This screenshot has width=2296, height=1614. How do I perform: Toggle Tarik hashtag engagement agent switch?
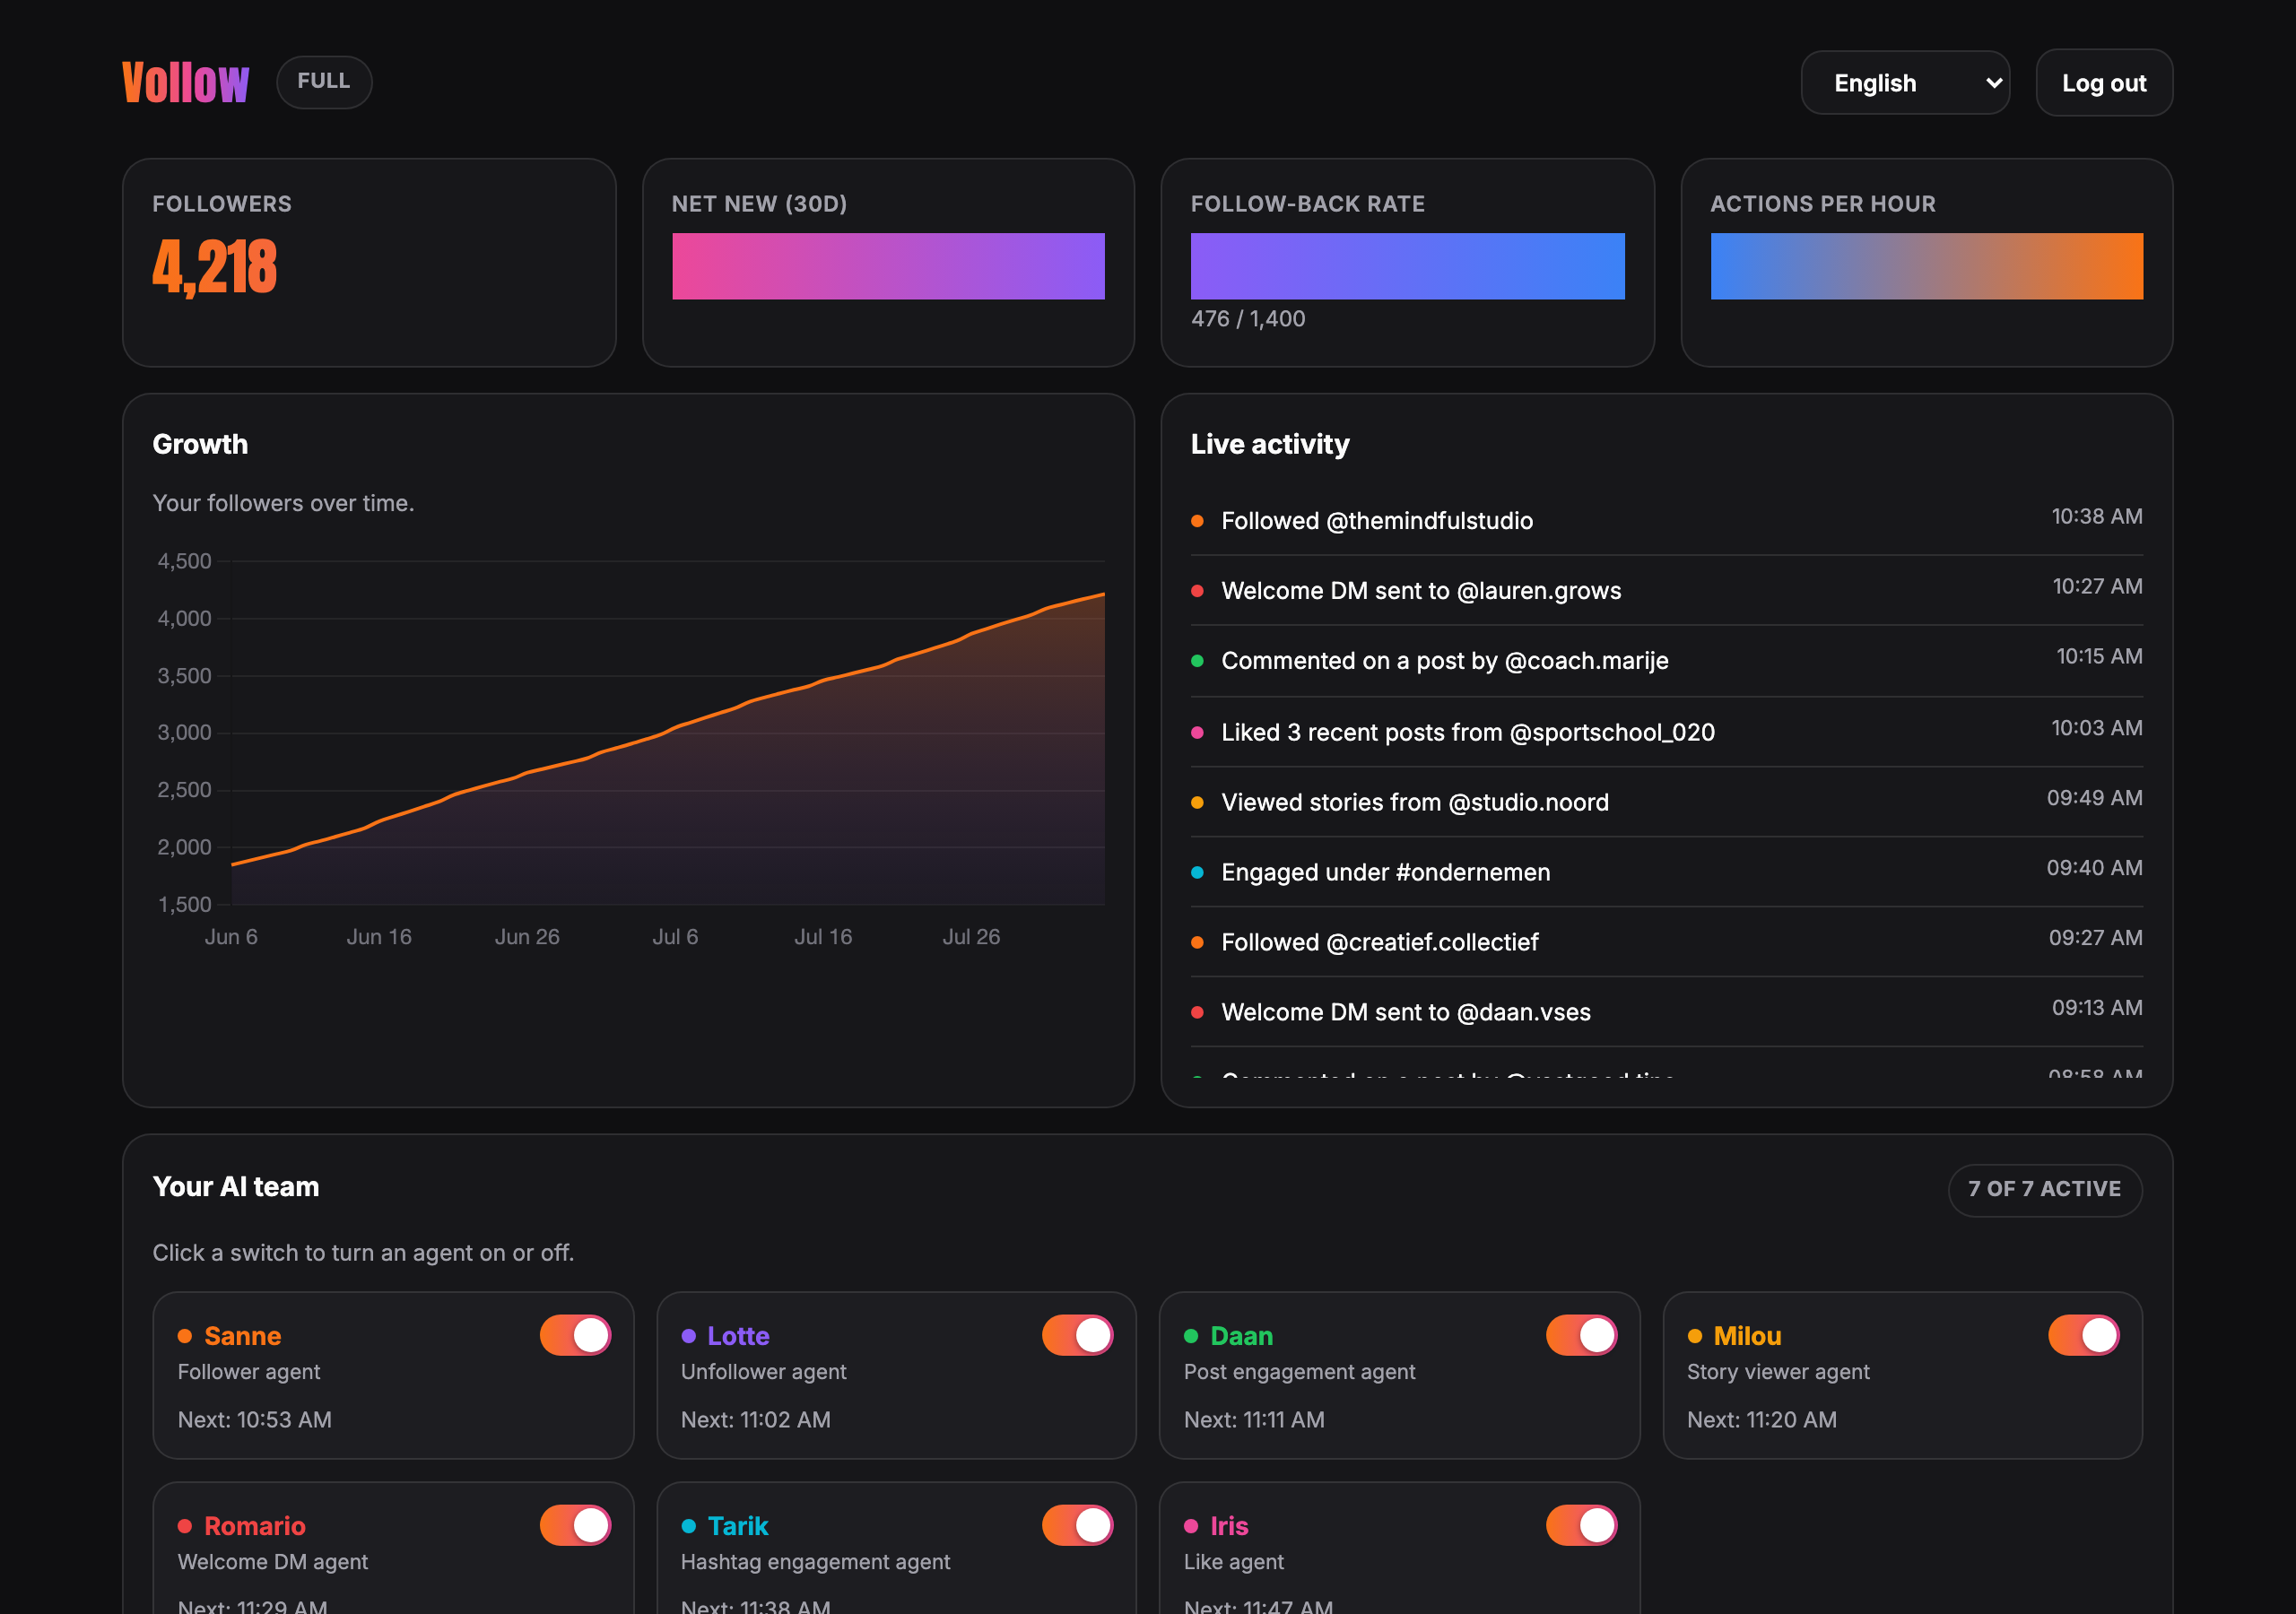click(x=1078, y=1525)
